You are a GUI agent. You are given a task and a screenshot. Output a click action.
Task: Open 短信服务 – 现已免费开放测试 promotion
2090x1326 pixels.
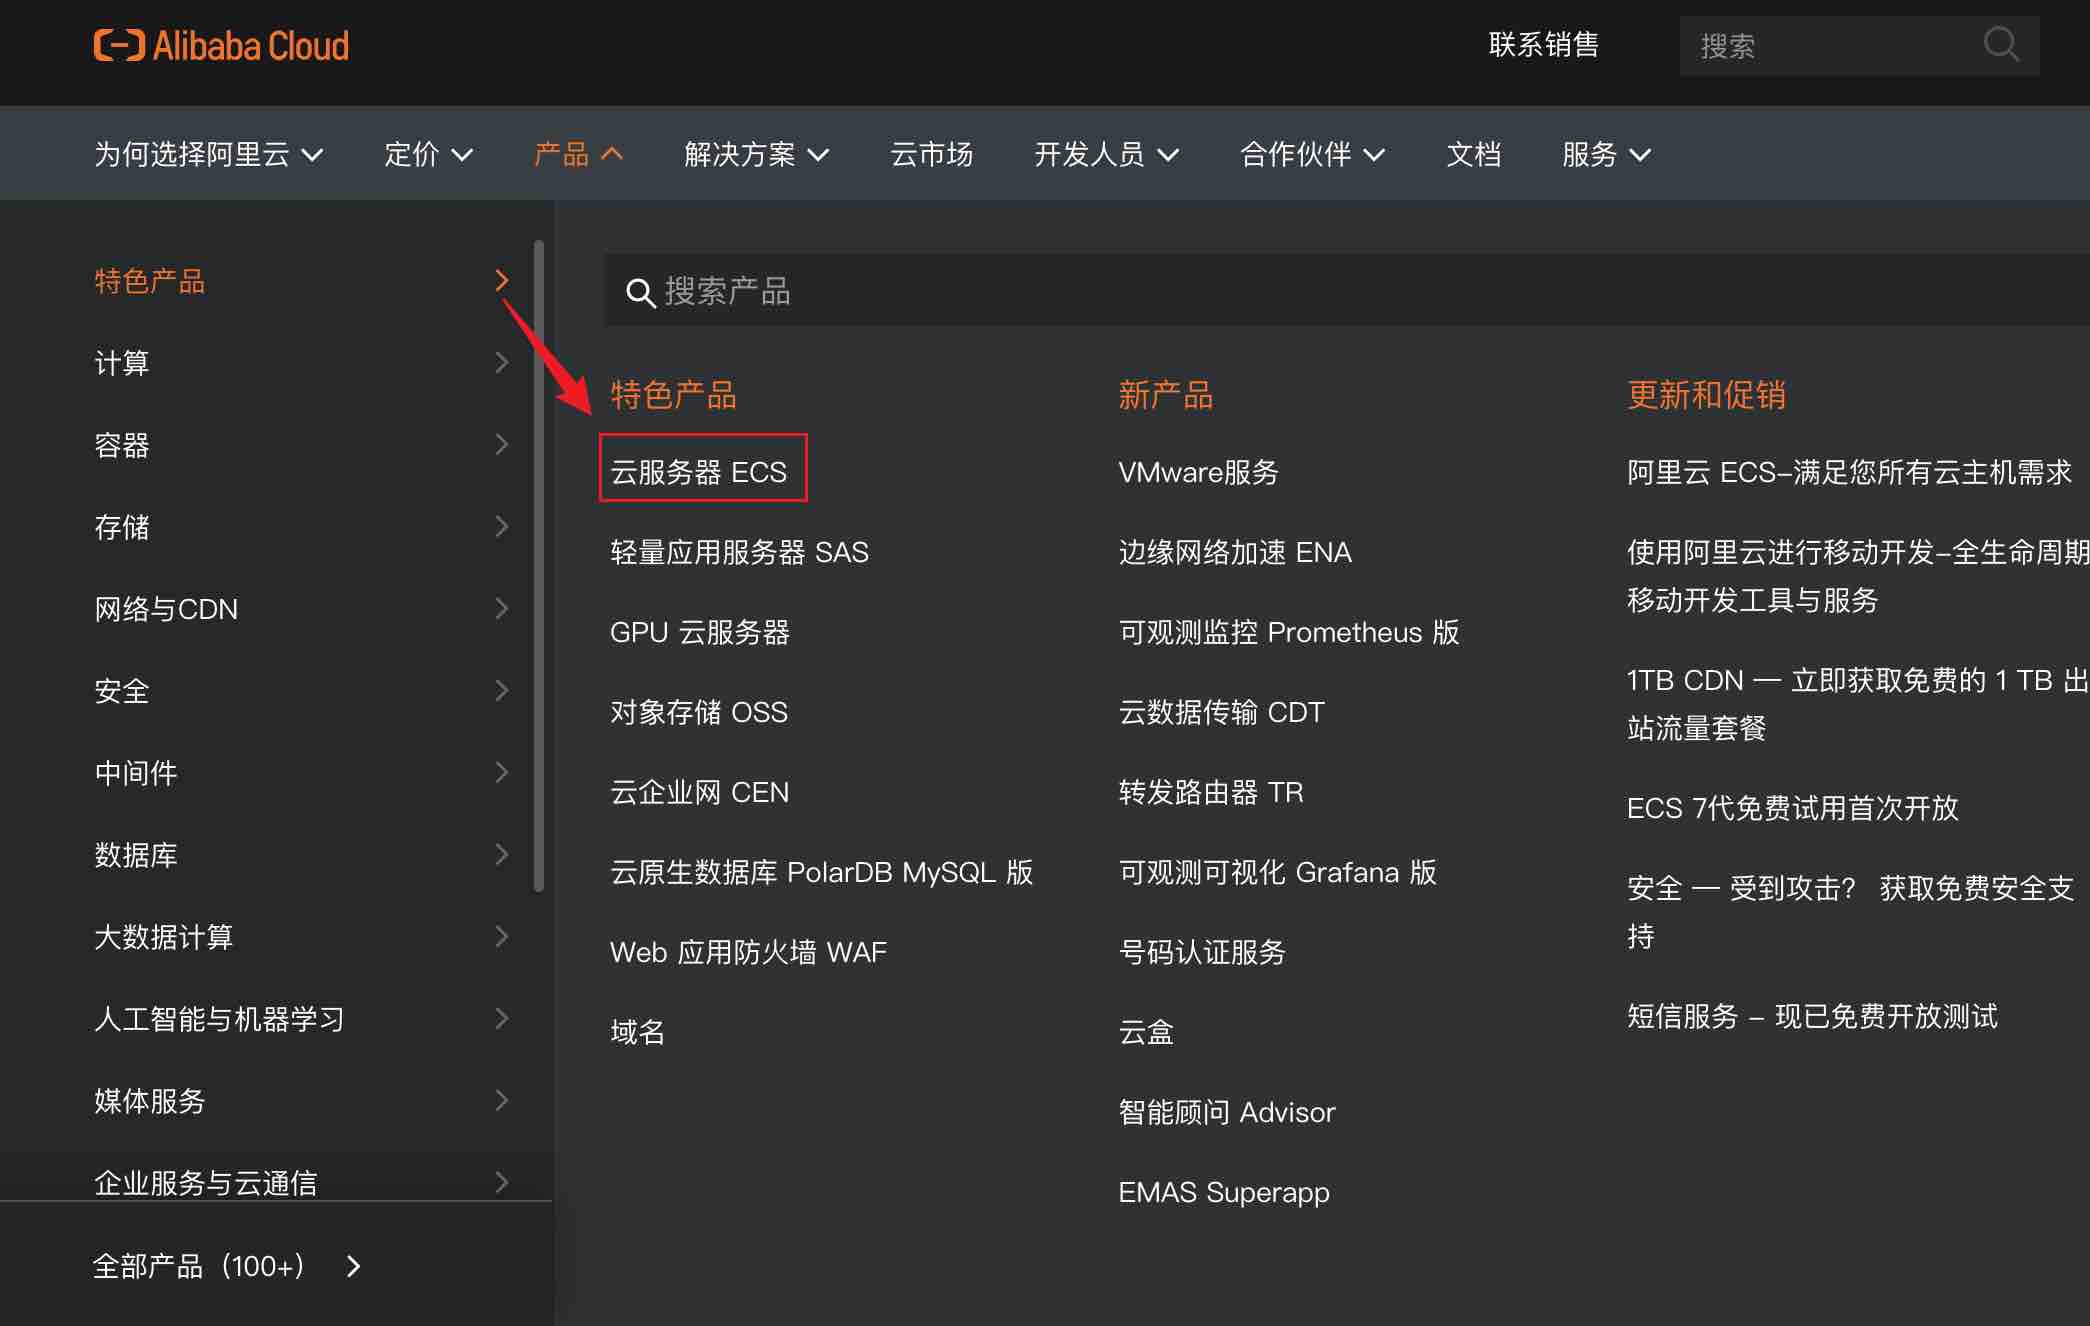[1812, 1016]
